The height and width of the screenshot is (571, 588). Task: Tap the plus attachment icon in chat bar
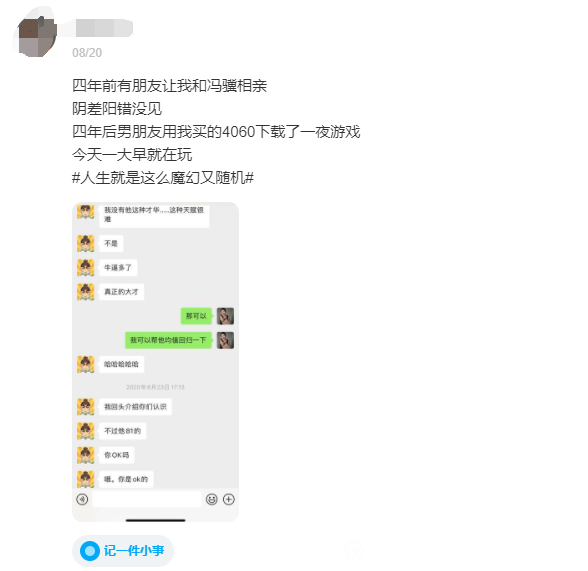coord(229,499)
